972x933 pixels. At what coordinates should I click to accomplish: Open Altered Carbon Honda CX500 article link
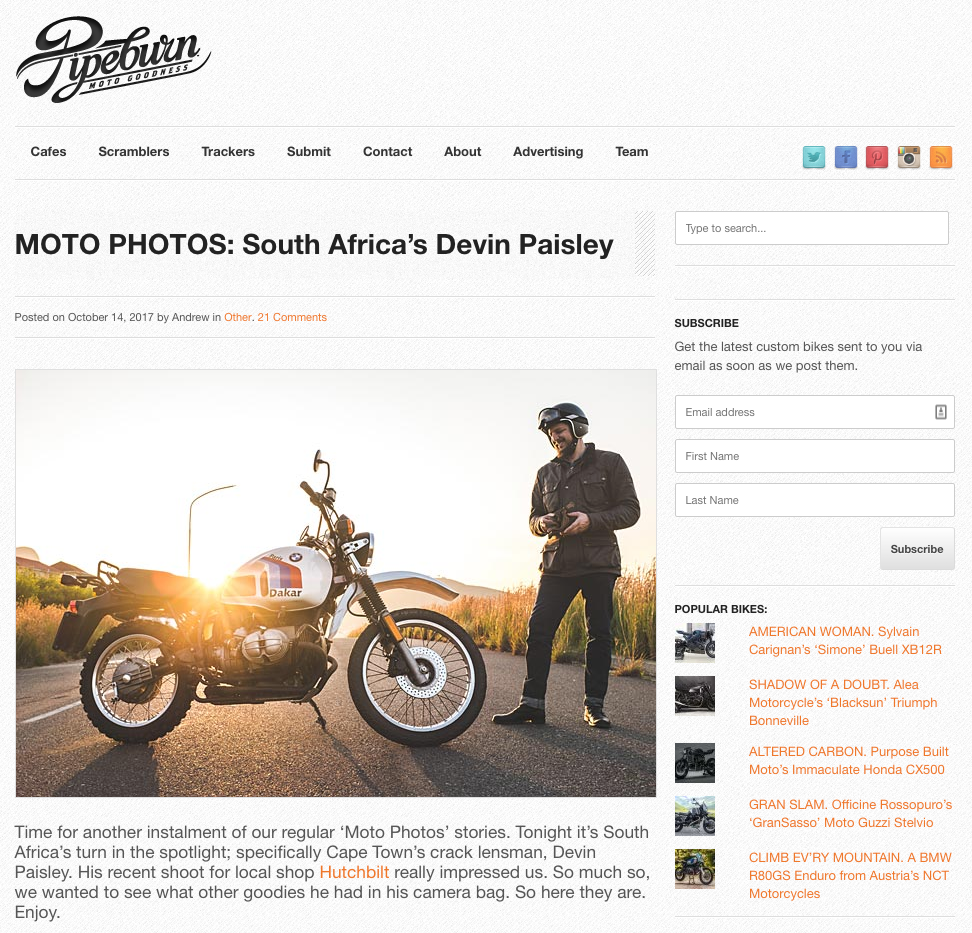(x=848, y=760)
